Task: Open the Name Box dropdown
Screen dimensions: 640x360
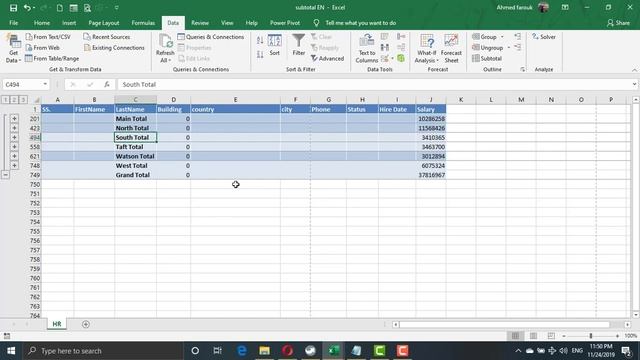Action: click(45, 84)
